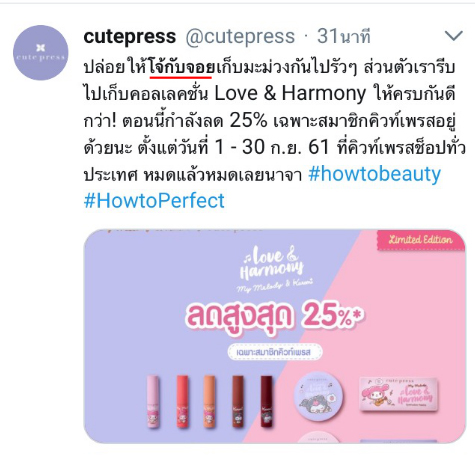Viewport: 475px width, 455px height.
Task: Click the 31 นาที timestamp
Action: pos(343,36)
